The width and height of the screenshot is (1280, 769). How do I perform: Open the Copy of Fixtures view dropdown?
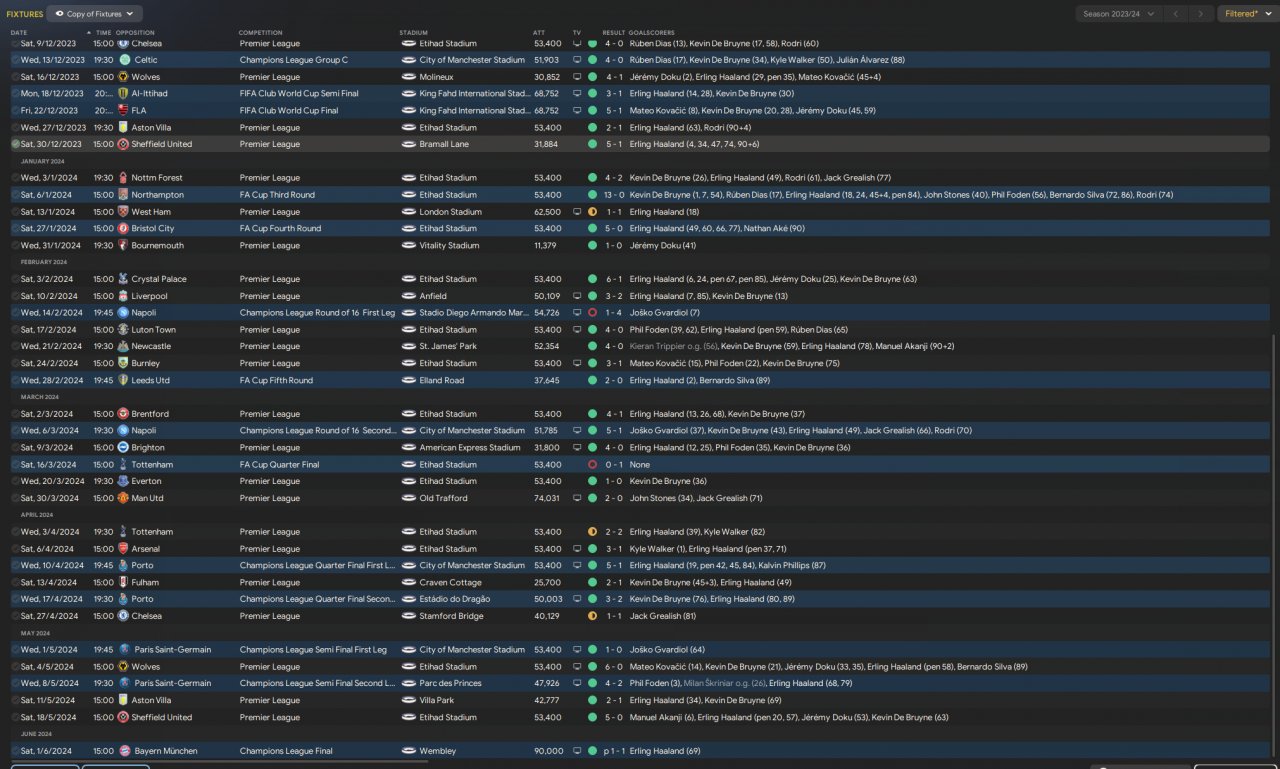[x=95, y=14]
